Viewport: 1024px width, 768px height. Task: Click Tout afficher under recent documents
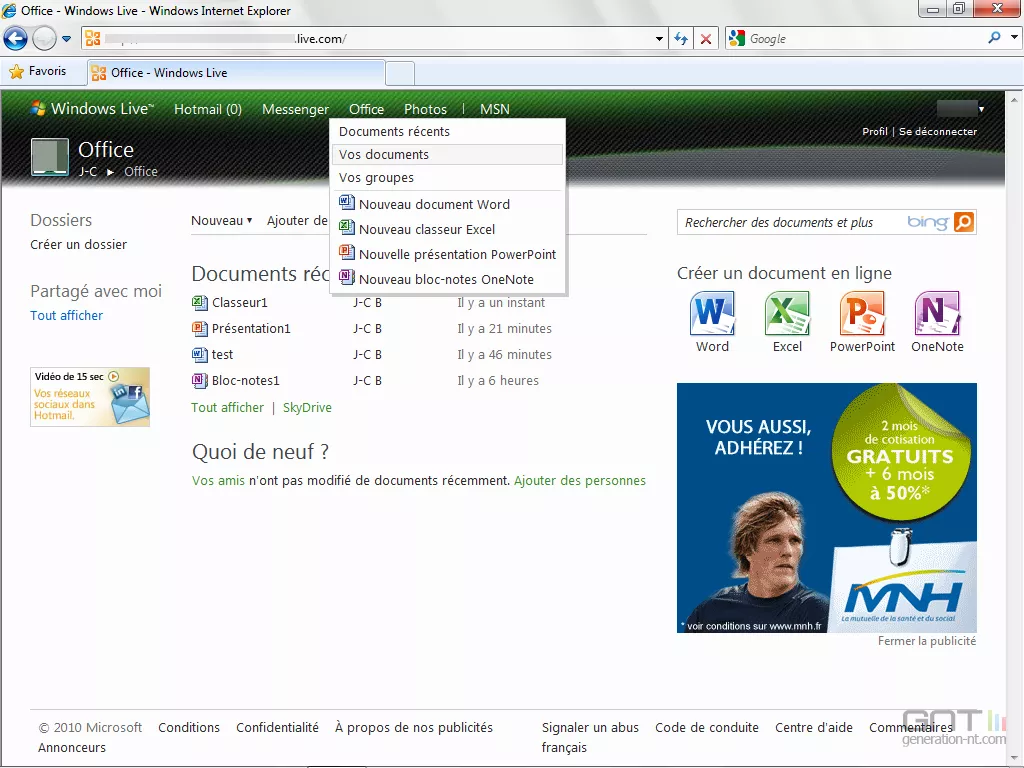pos(227,408)
